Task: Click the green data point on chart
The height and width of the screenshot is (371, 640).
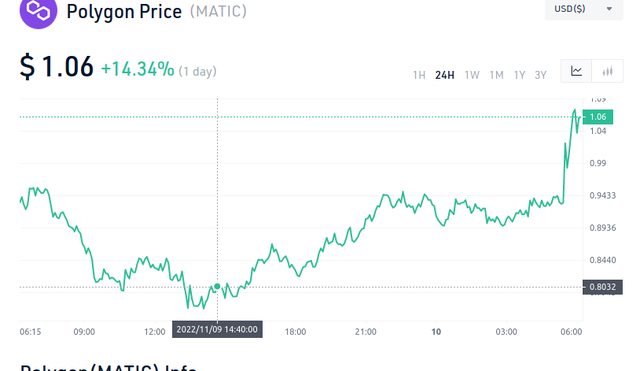Action: [217, 287]
